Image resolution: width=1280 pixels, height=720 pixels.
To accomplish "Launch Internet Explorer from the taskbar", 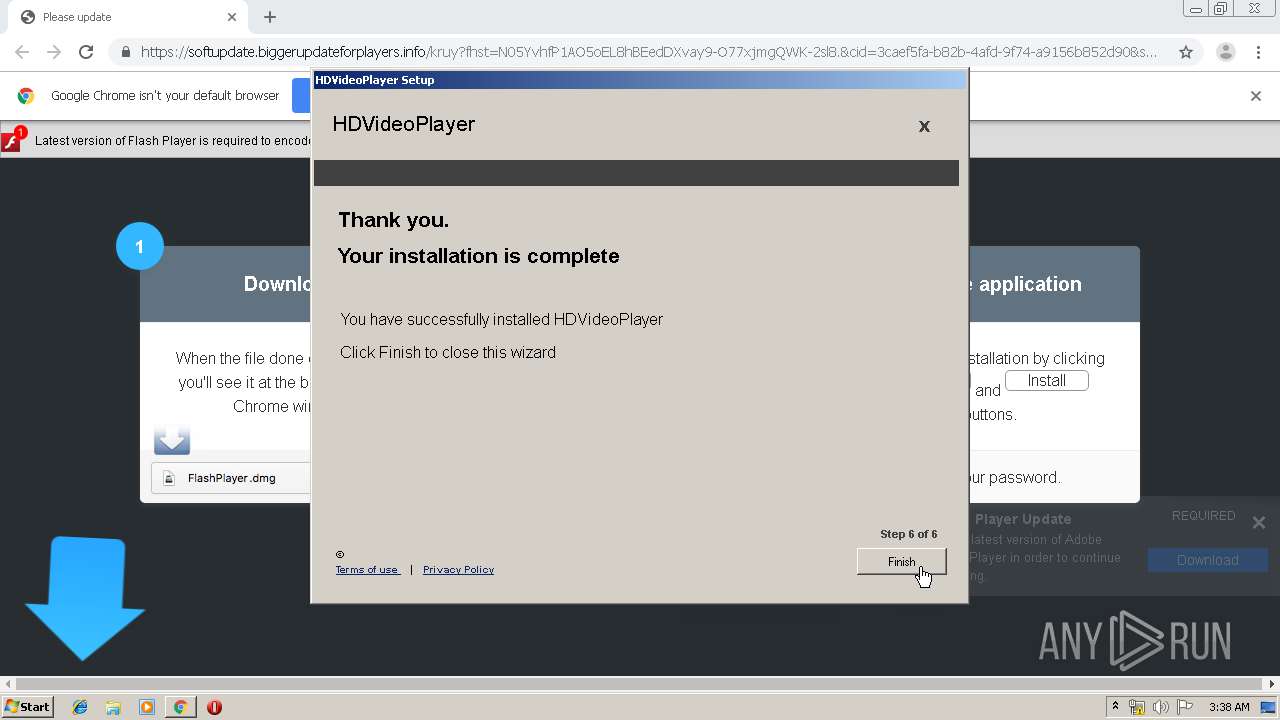I will pyautogui.click(x=80, y=707).
